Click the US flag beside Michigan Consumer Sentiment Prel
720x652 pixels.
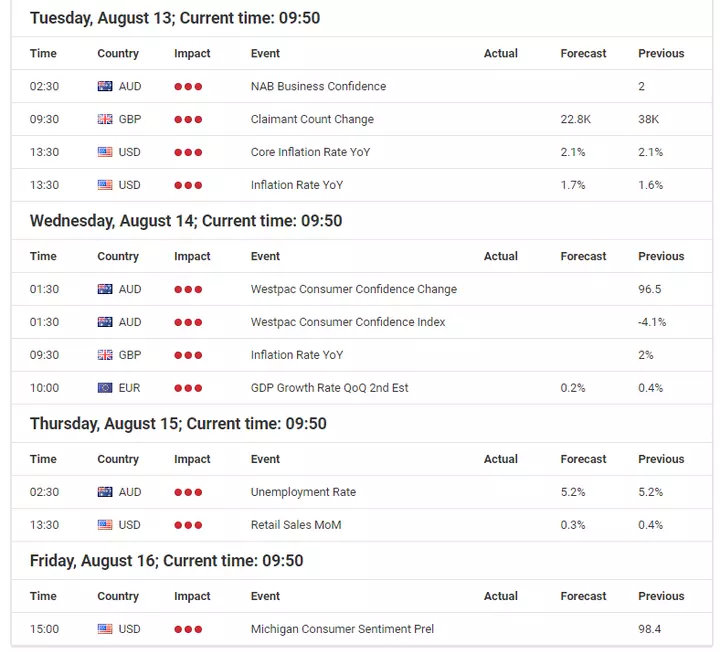pos(105,629)
